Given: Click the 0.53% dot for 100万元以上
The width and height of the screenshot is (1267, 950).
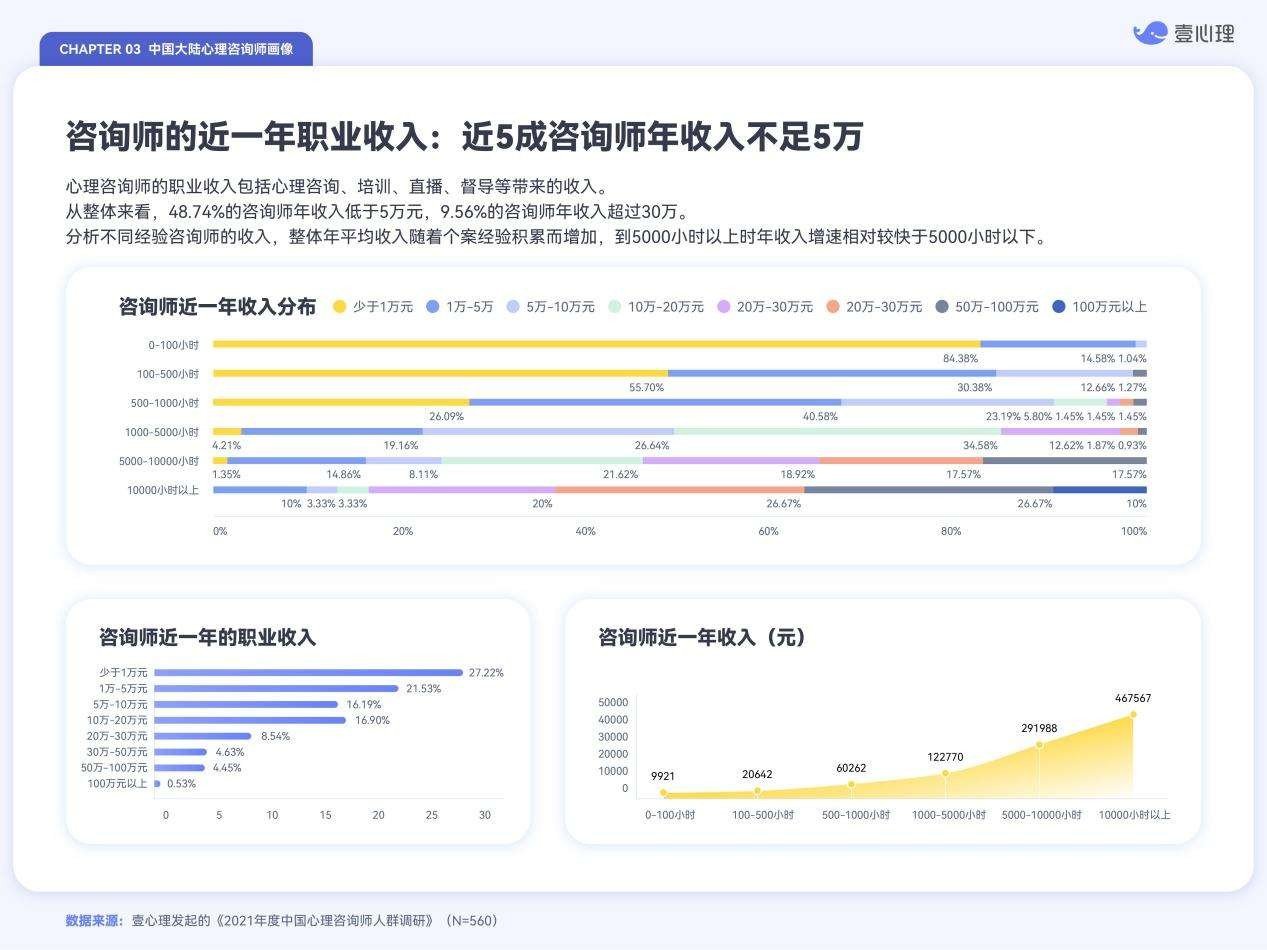Looking at the screenshot, I should [x=157, y=784].
